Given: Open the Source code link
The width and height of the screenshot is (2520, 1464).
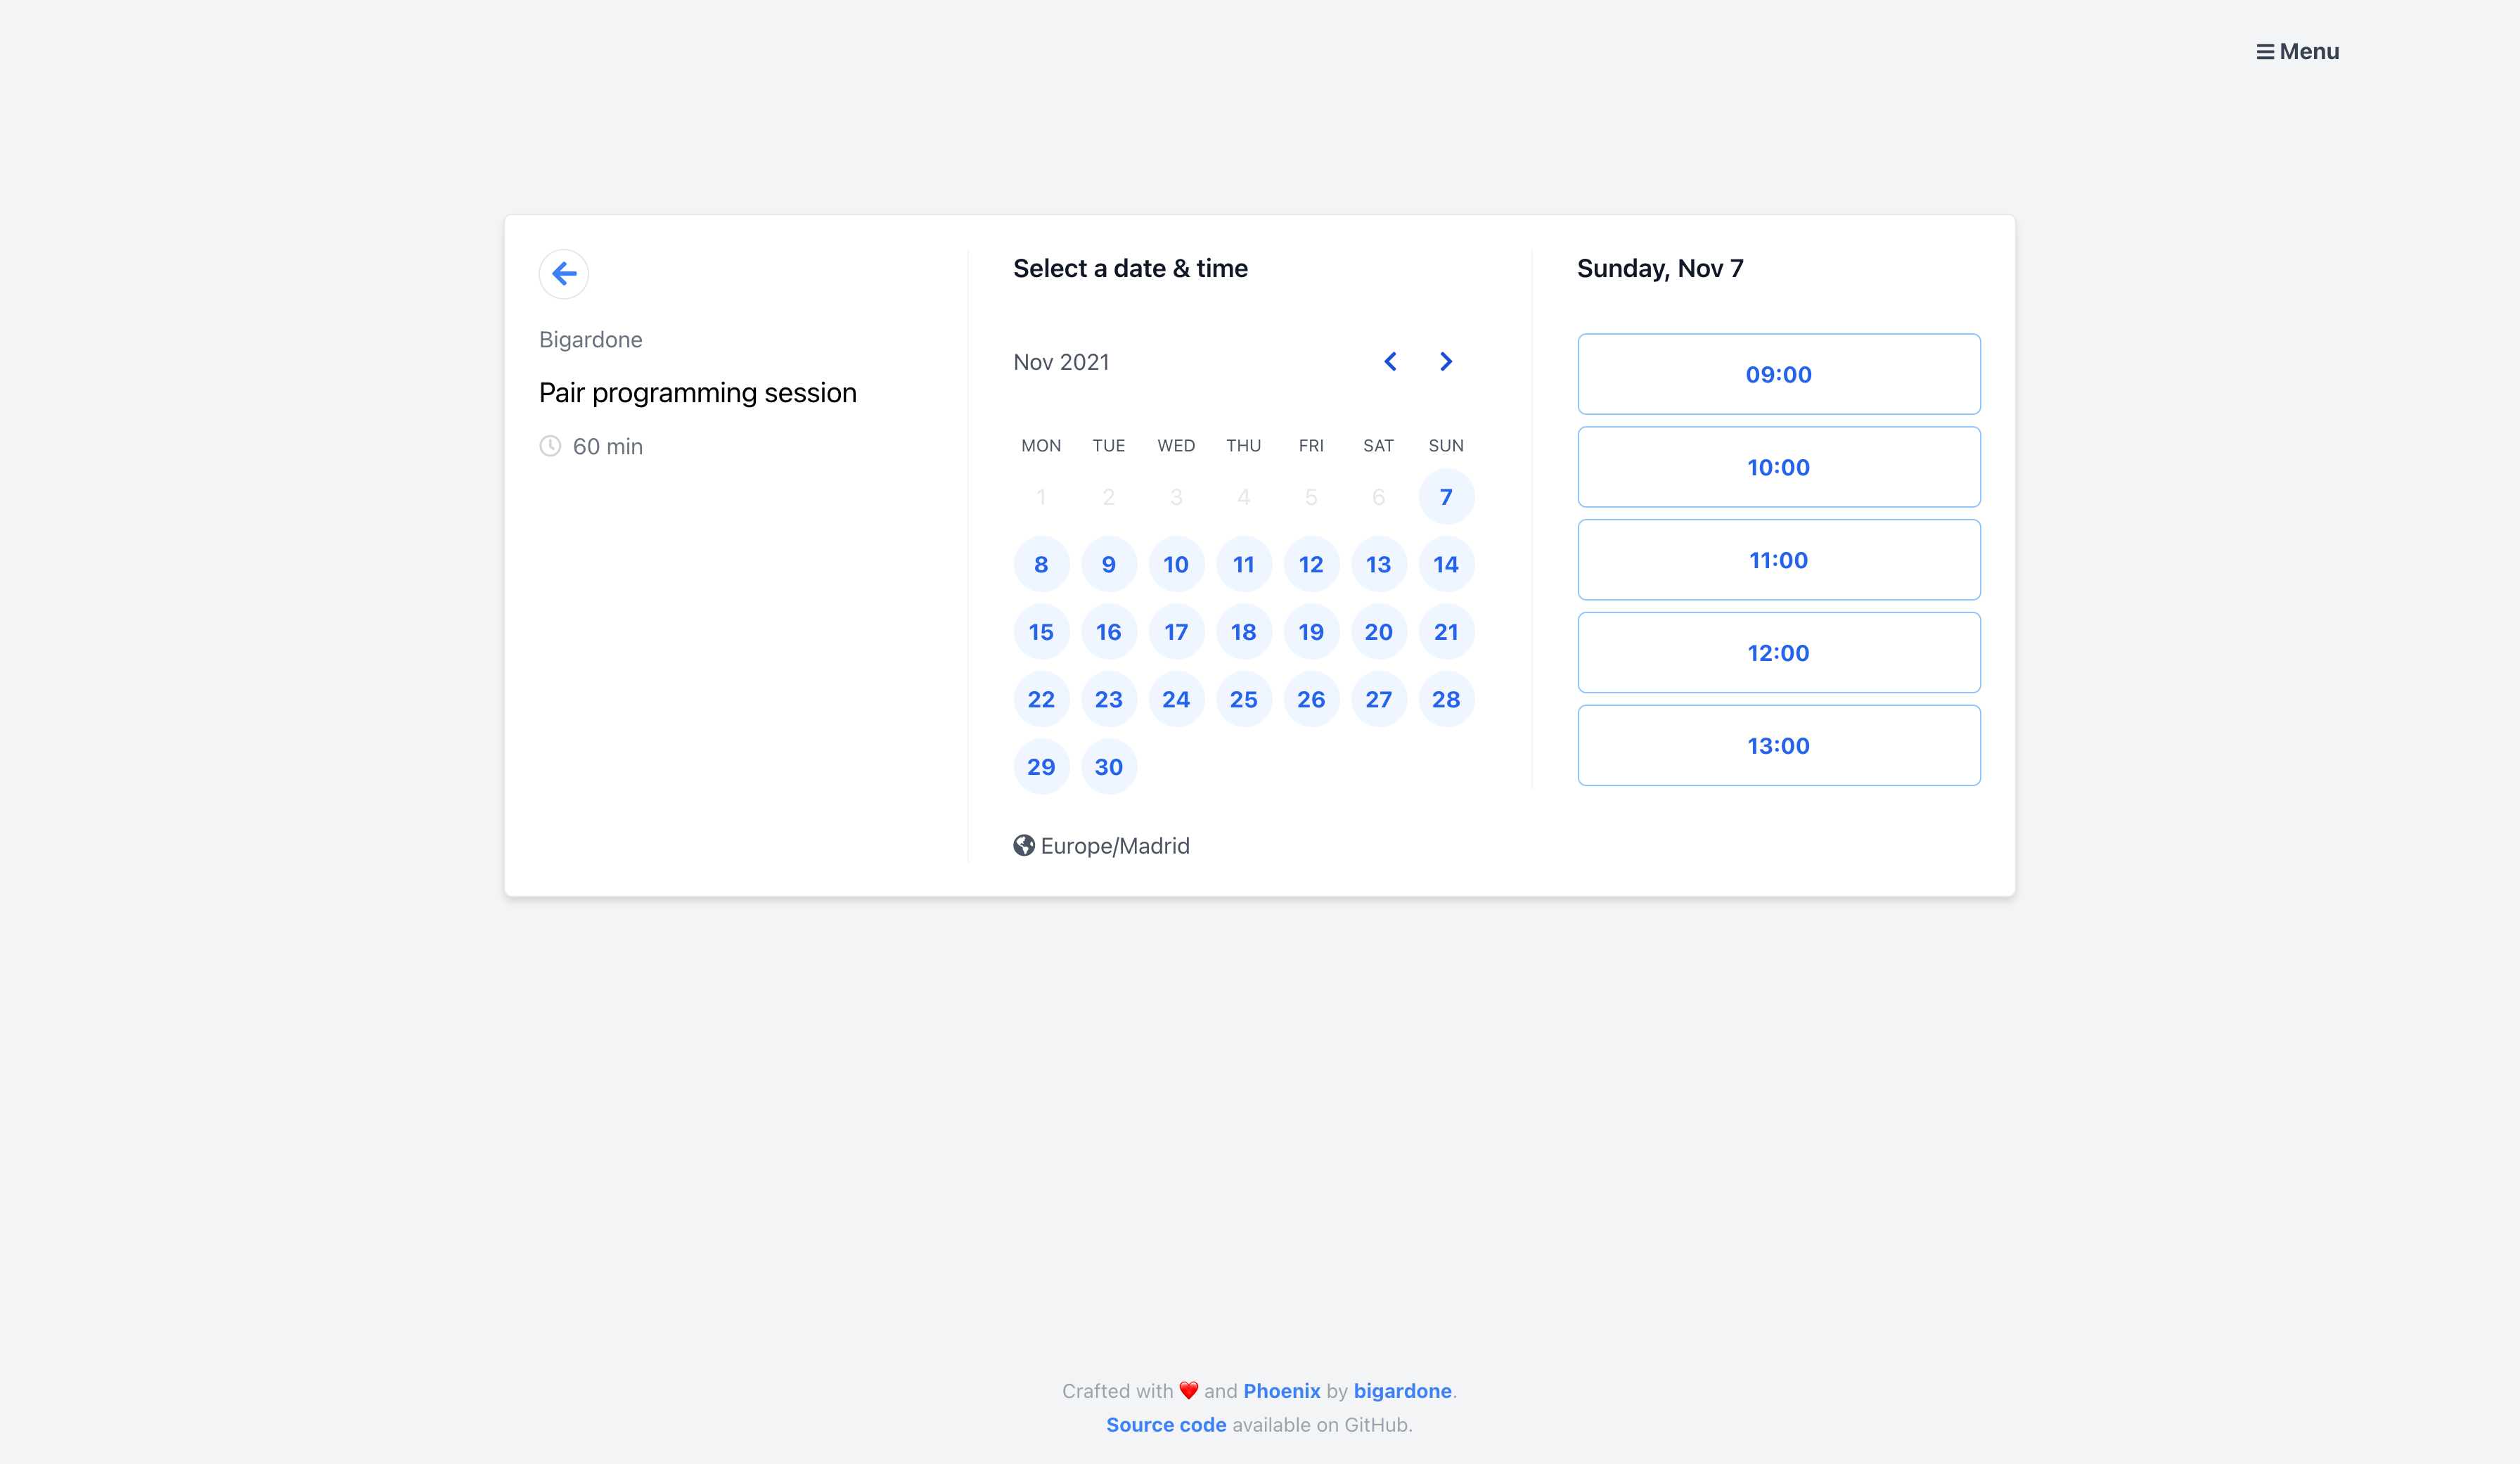Looking at the screenshot, I should (1165, 1425).
